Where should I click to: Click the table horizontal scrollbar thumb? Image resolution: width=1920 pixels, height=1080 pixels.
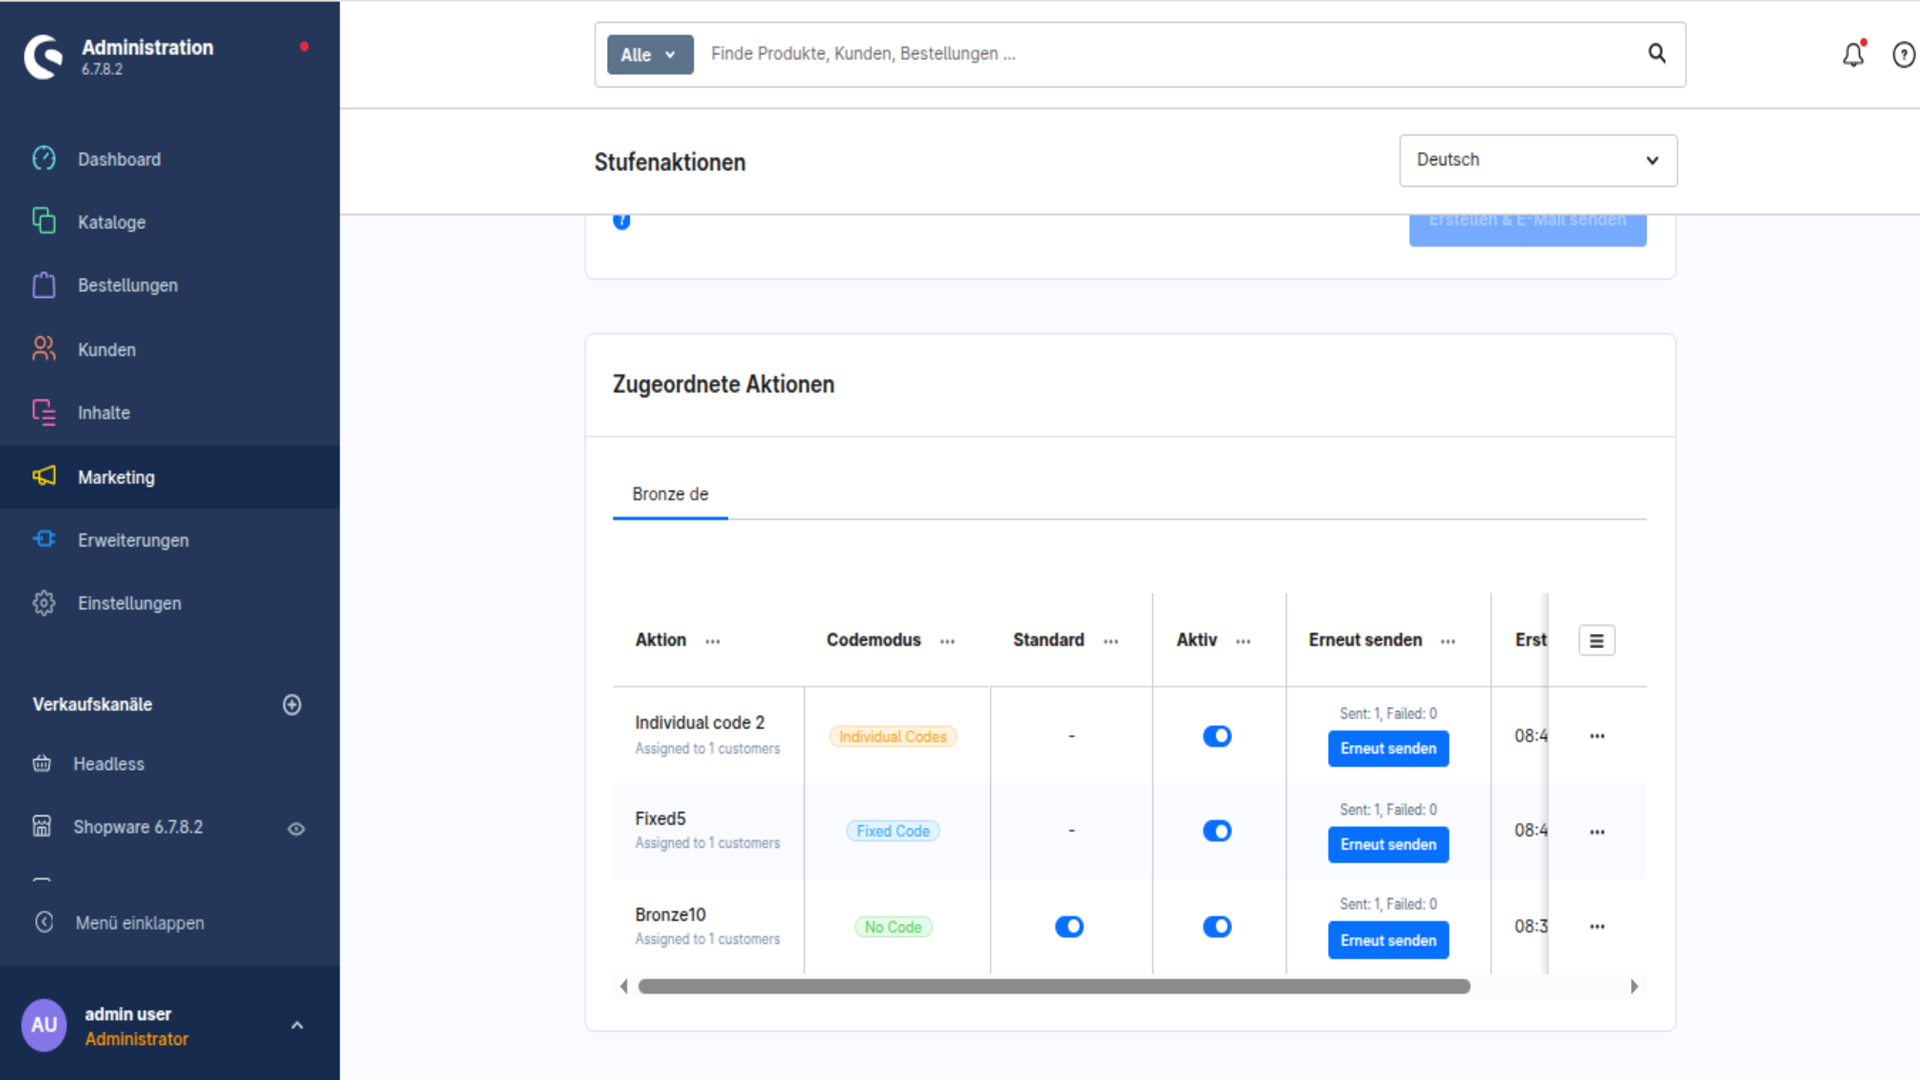1054,987
